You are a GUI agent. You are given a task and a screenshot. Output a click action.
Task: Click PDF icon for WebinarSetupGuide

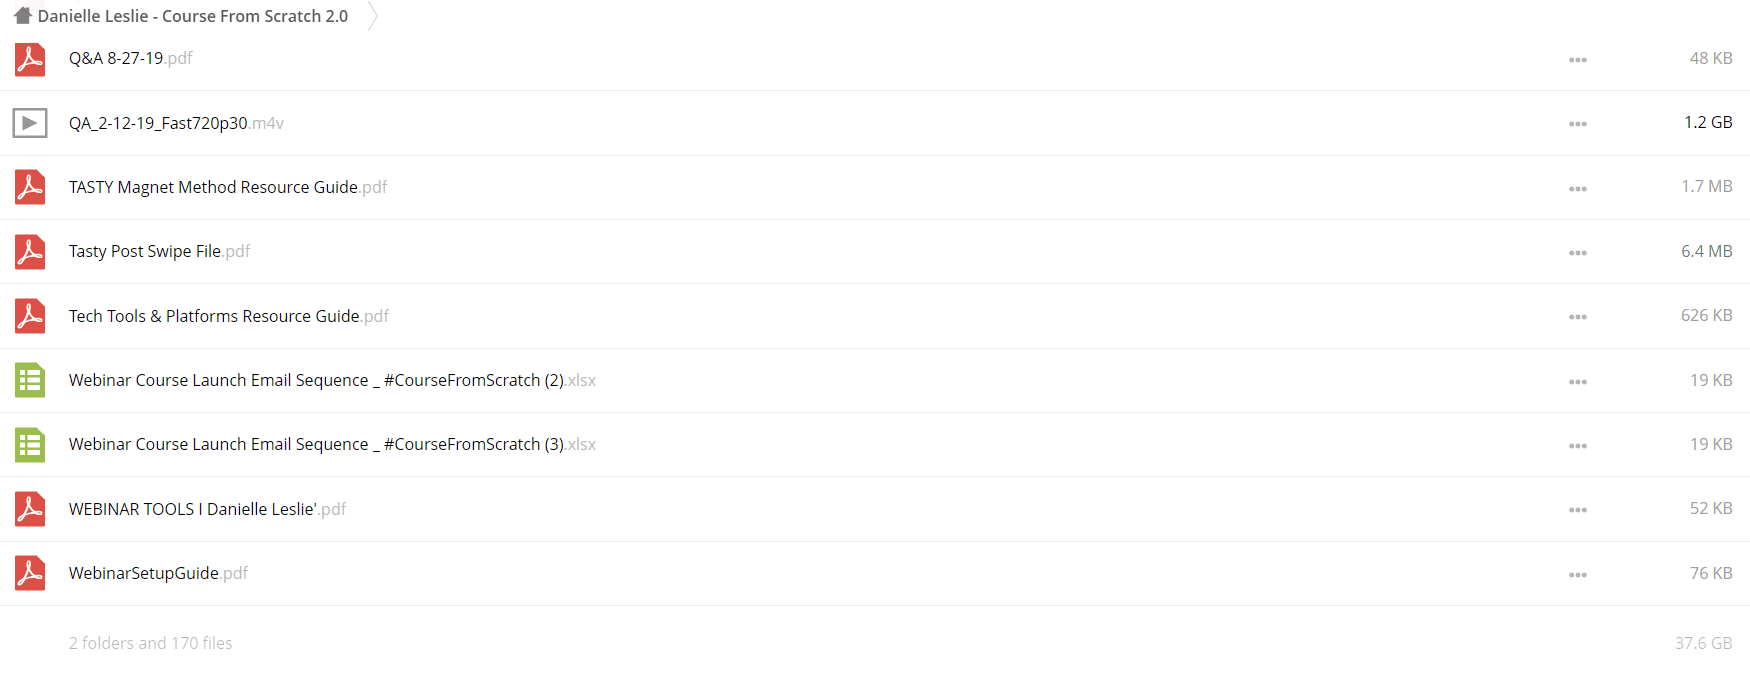(x=30, y=573)
